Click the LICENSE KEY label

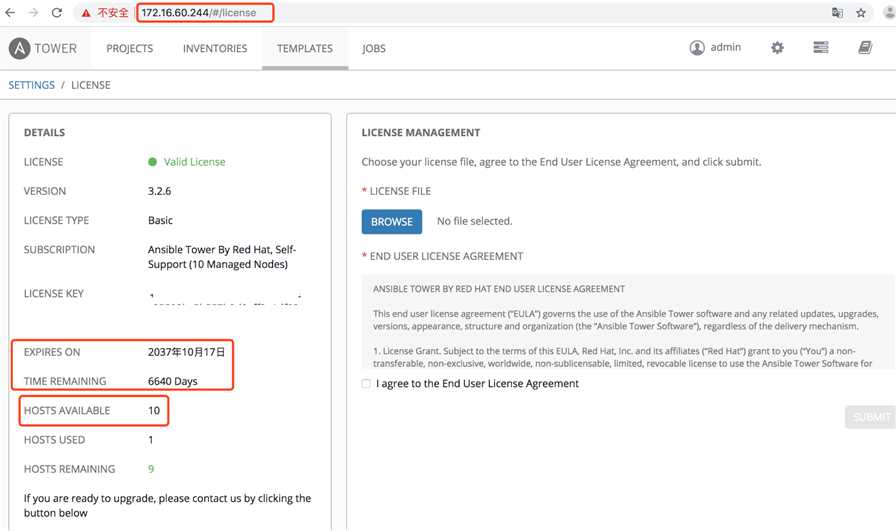pyautogui.click(x=54, y=293)
